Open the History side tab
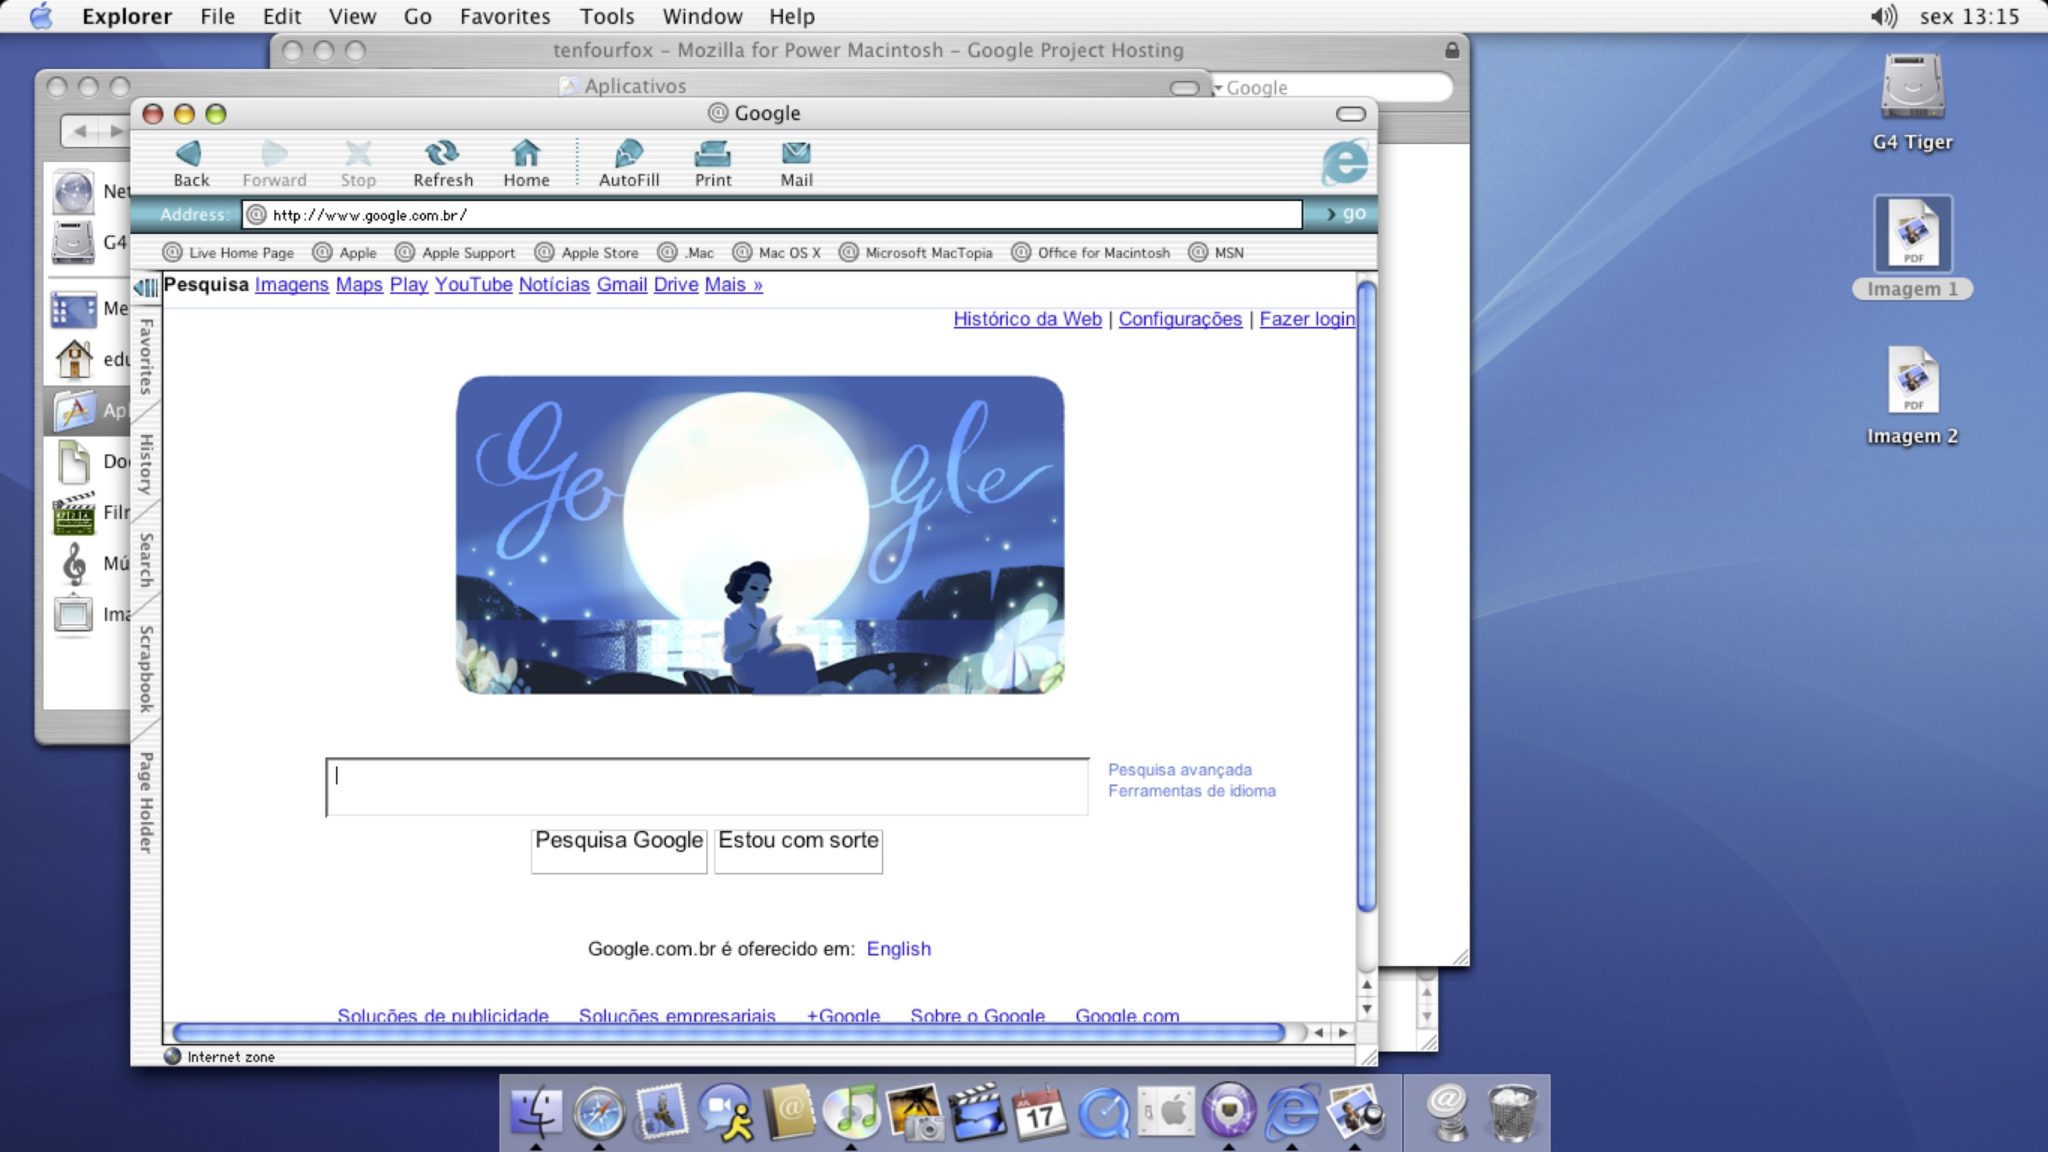Image resolution: width=2048 pixels, height=1152 pixels. (x=146, y=464)
